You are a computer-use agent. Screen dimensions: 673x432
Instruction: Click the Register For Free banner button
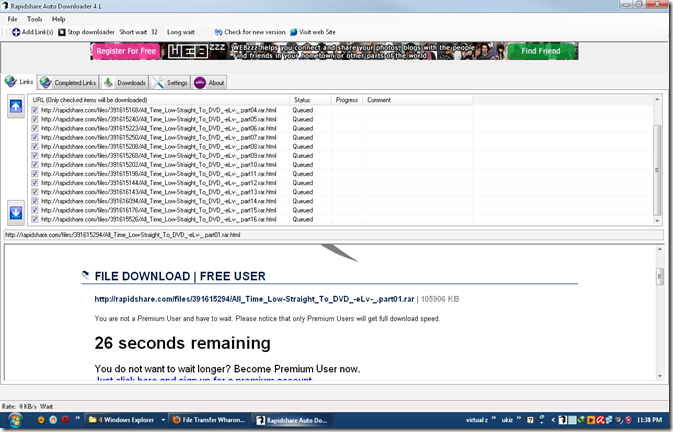pos(126,51)
